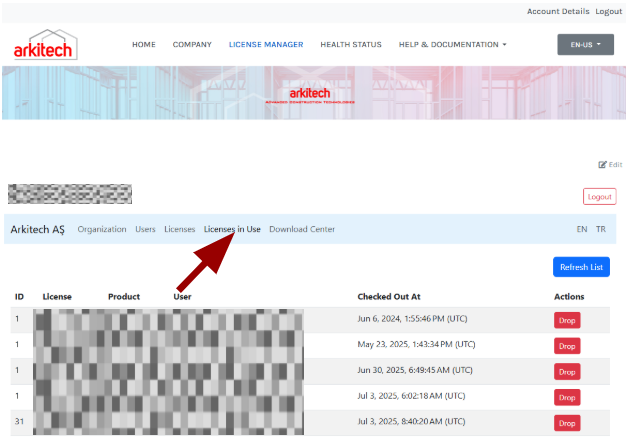Viewport: 627px width, 440px height.
Task: Select 'Jun 30, 2025, 6:49:45 AM (UTC)' cell
Action: click(x=415, y=370)
